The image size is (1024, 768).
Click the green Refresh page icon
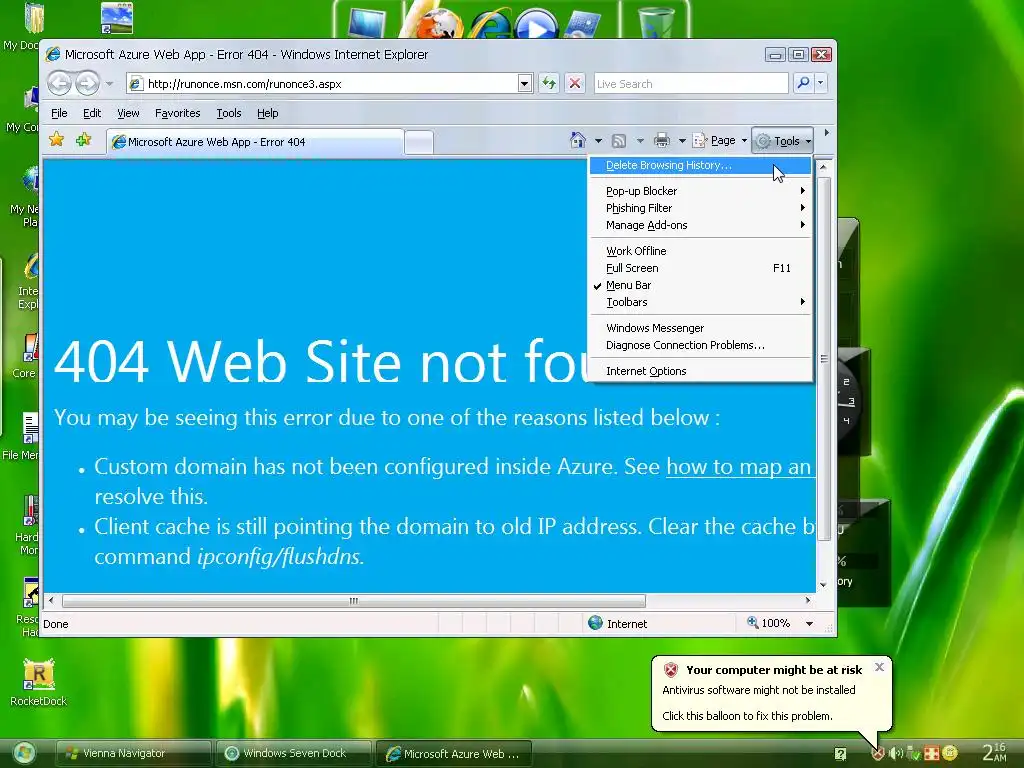point(549,84)
